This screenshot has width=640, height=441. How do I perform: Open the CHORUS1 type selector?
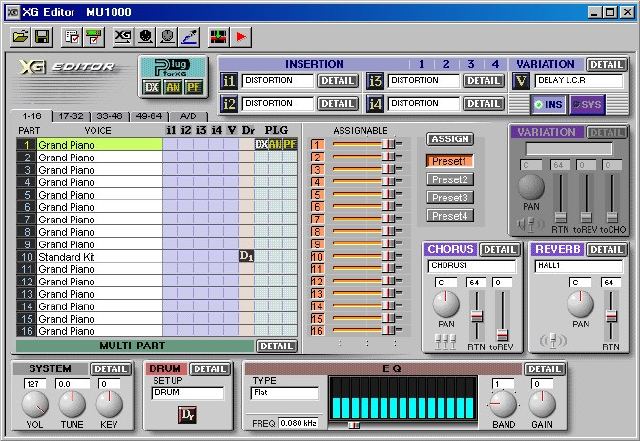point(472,266)
